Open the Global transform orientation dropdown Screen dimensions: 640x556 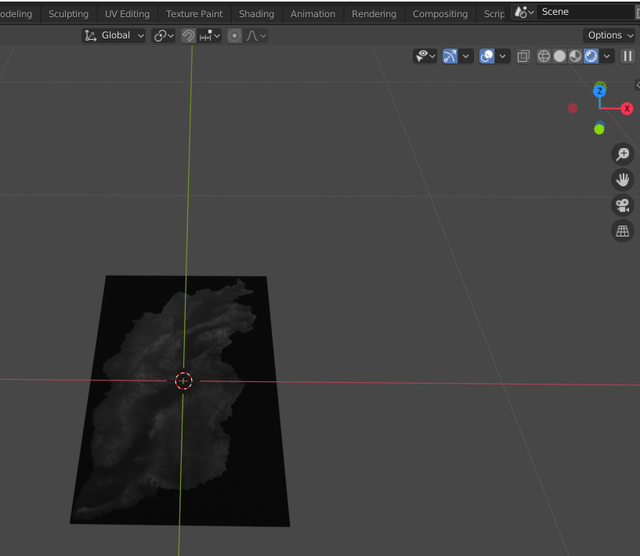[x=114, y=35]
